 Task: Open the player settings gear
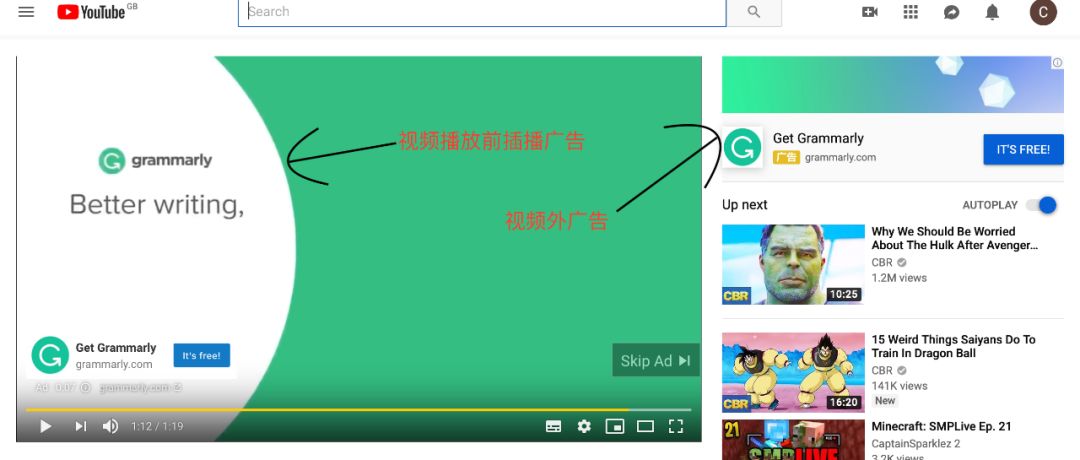click(584, 426)
